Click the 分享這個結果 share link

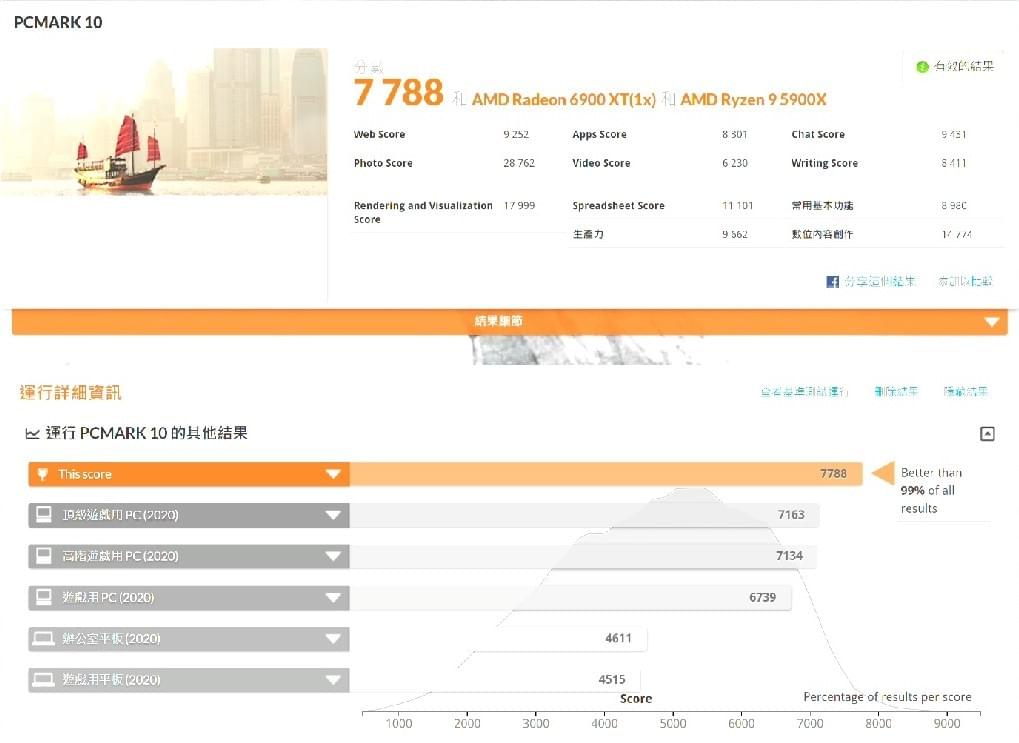click(880, 281)
